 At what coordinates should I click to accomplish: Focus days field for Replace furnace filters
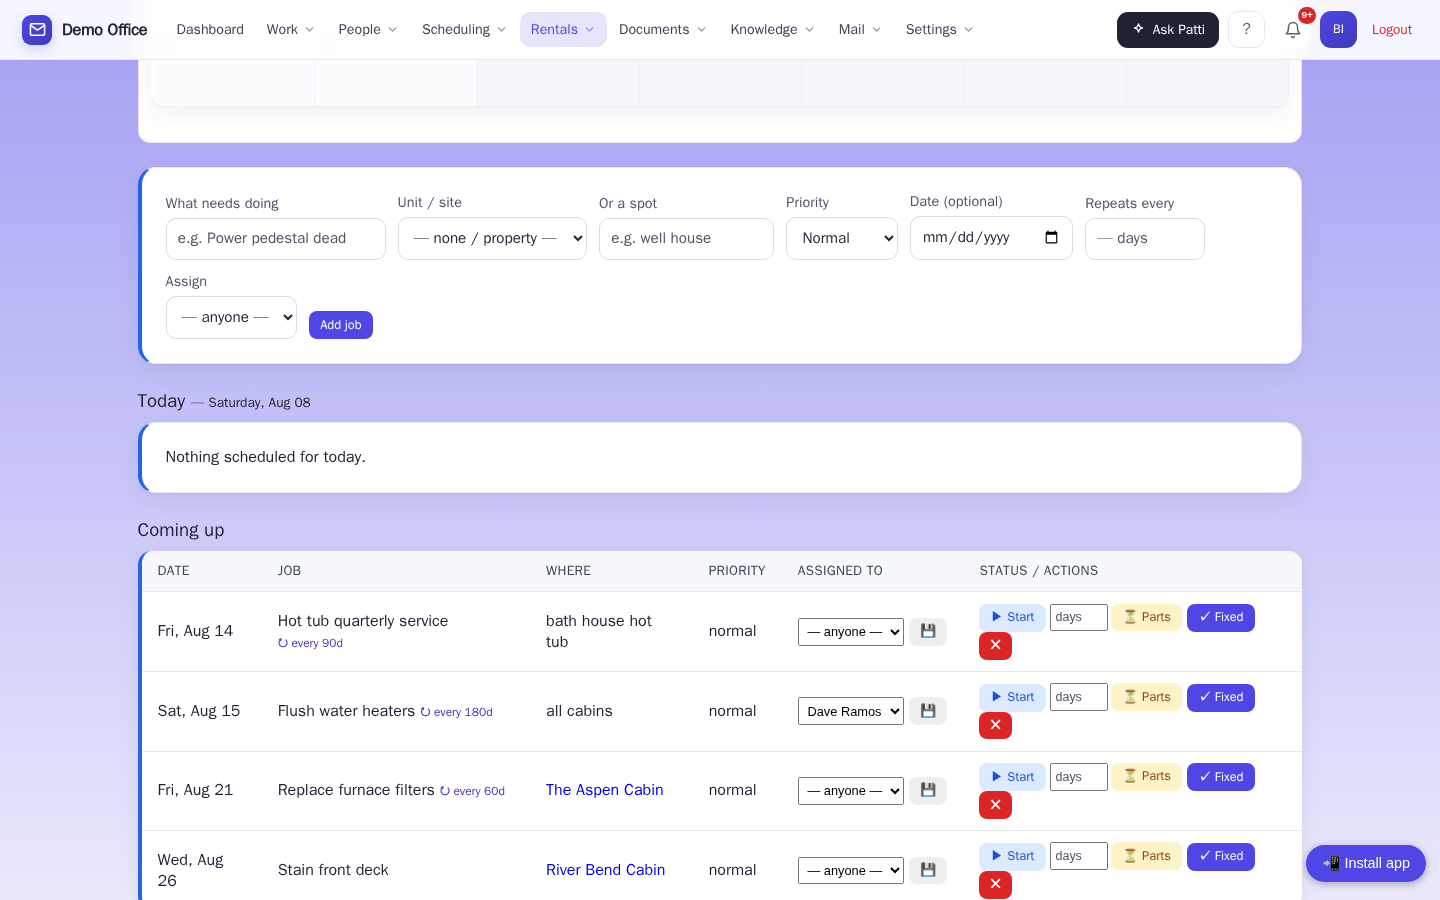(1079, 777)
